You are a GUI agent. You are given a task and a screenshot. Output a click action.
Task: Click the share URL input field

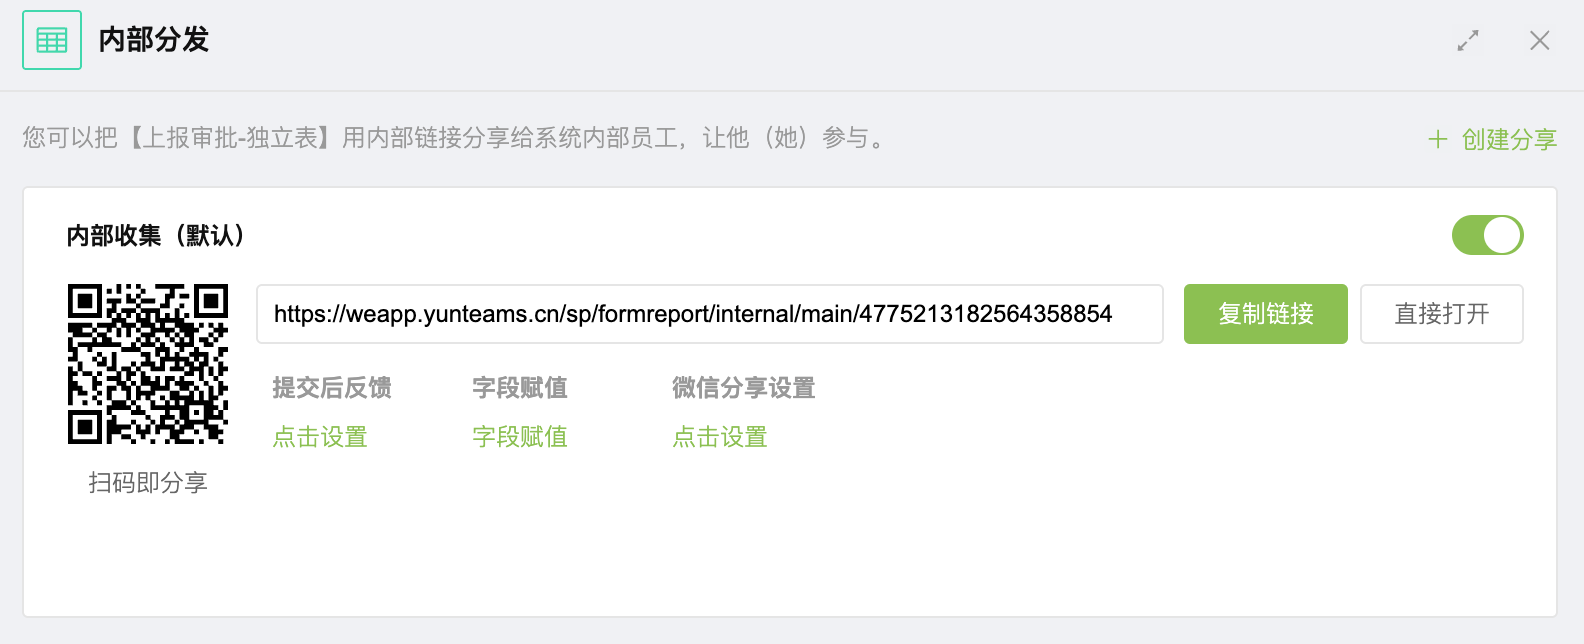point(710,314)
